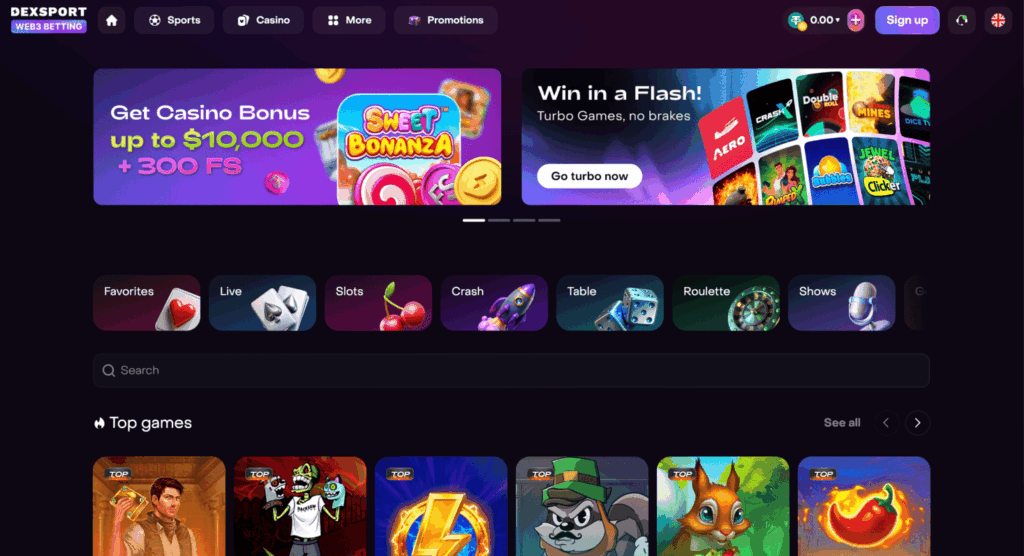Image resolution: width=1024 pixels, height=556 pixels.
Task: Open the Favorites heart card category
Action: (147, 303)
